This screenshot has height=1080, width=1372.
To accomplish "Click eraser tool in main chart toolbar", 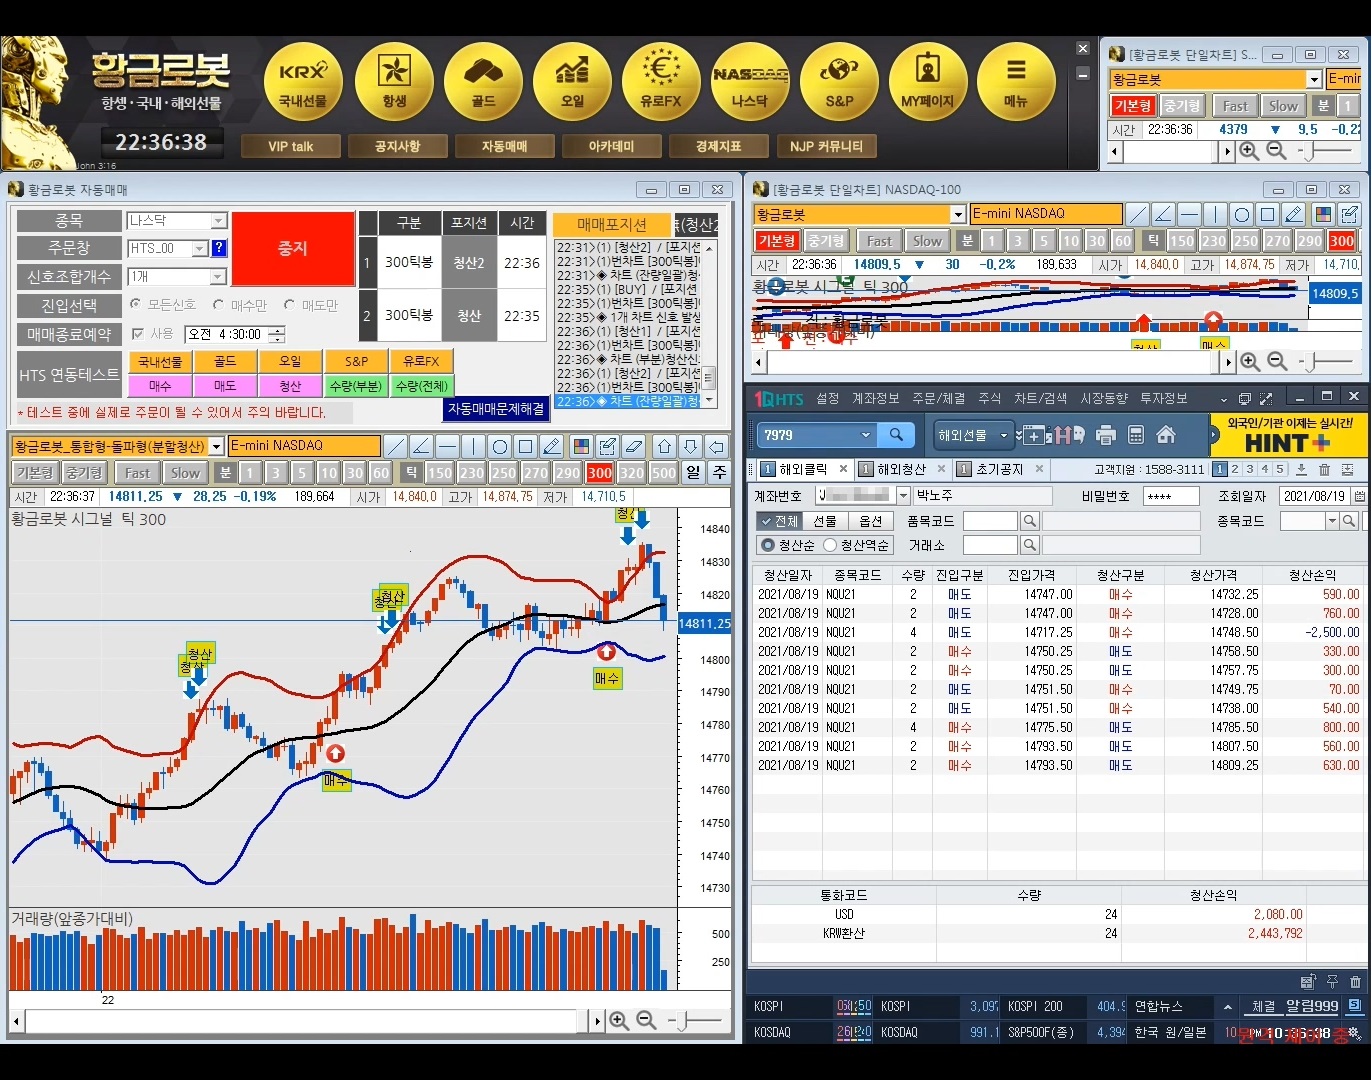I will click(x=633, y=446).
